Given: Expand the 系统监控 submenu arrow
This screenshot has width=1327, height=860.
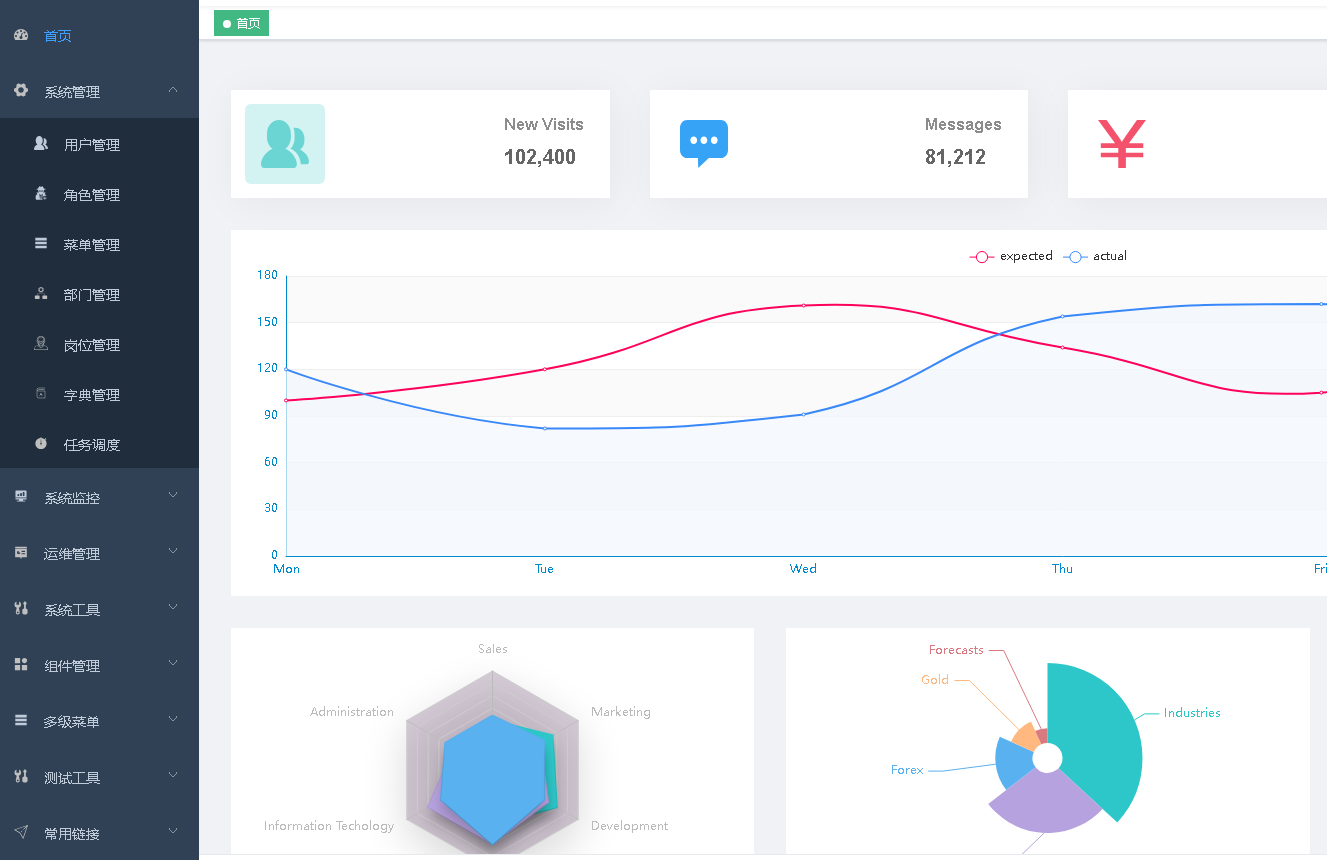Looking at the screenshot, I should (x=173, y=495).
